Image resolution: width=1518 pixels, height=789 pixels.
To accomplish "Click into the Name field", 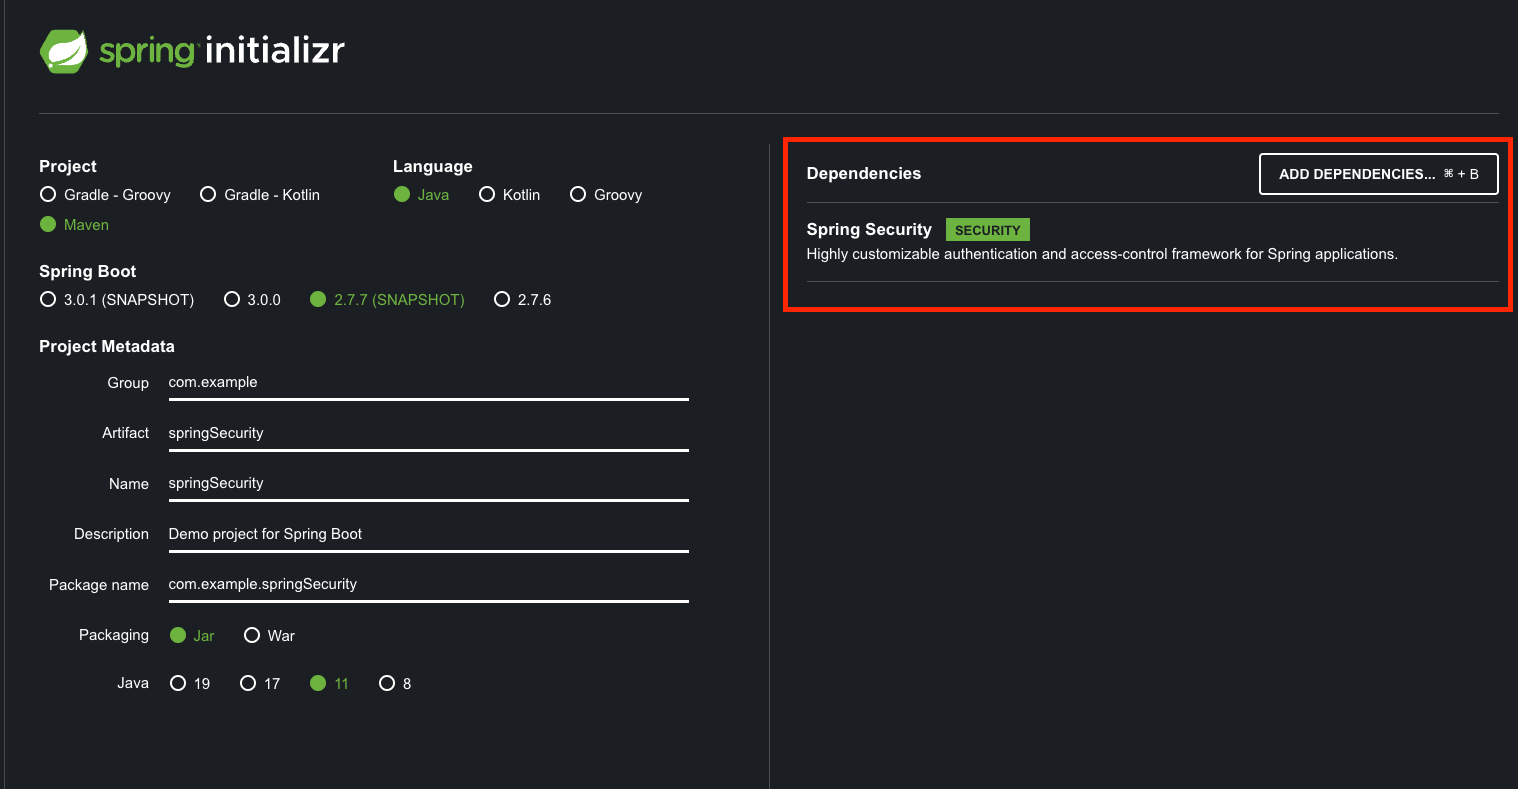I will [x=428, y=483].
